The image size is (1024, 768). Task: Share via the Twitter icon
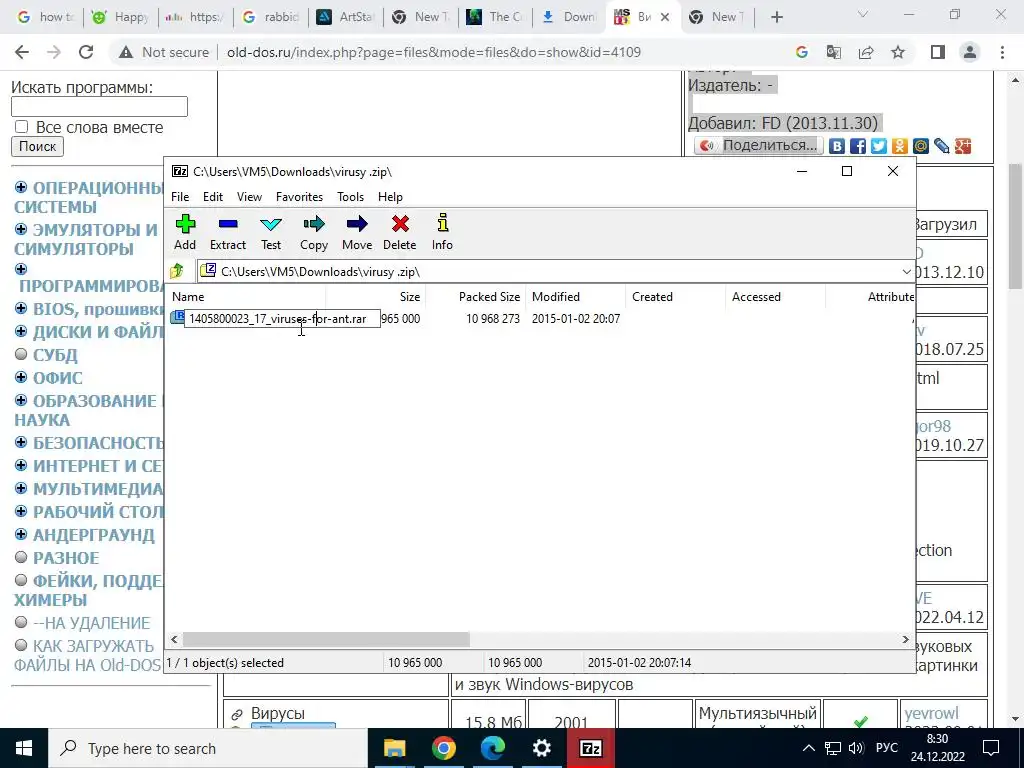pyautogui.click(x=878, y=146)
